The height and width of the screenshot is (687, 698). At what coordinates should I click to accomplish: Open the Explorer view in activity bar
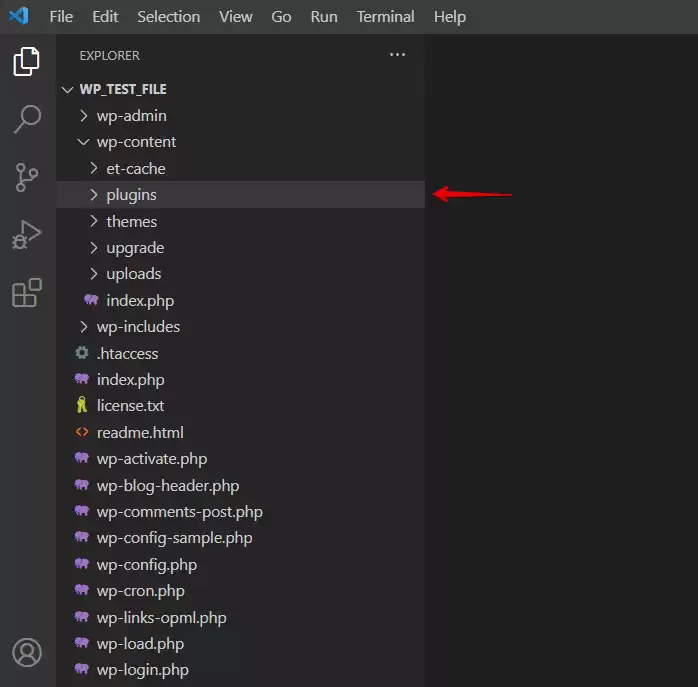[27, 62]
